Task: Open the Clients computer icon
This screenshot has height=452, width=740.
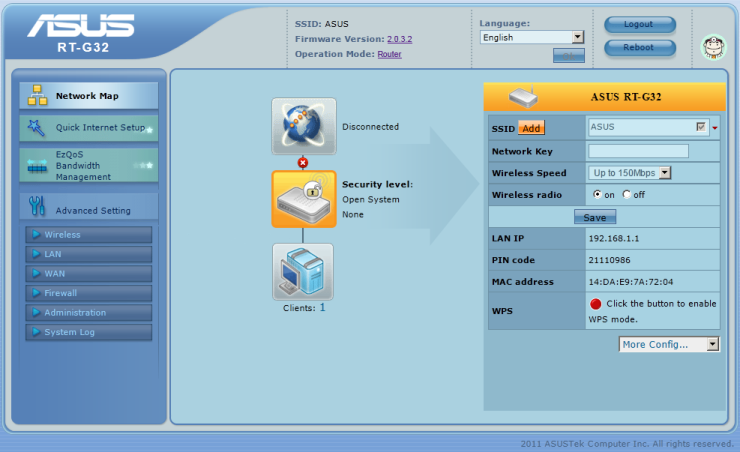Action: point(303,272)
